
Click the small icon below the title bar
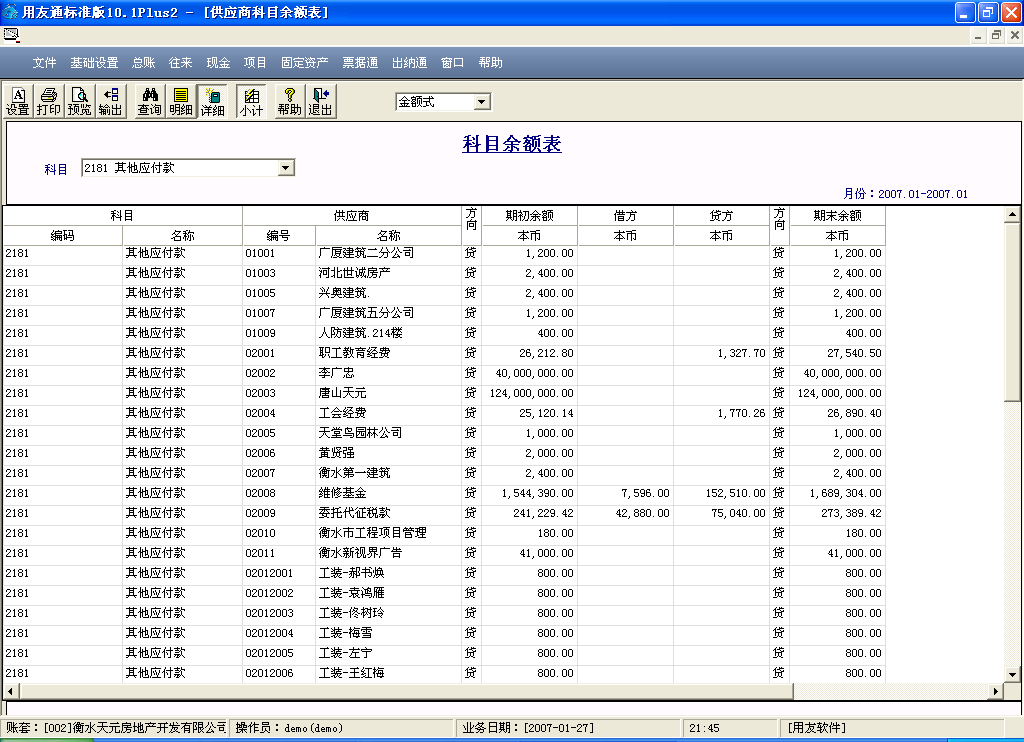click(11, 35)
